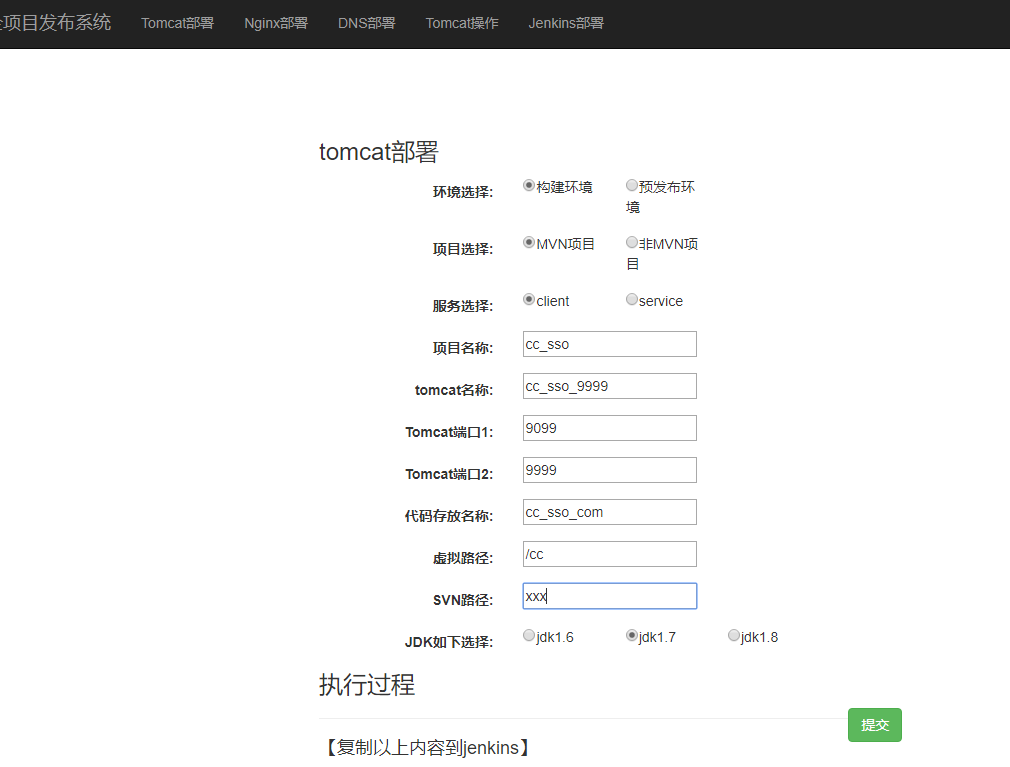Click the 环境选择 label text

coord(462,192)
